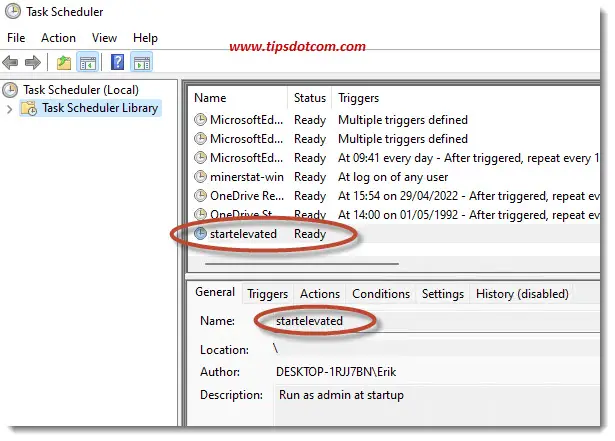
Task: Switch to the Actions tab
Action: (x=320, y=294)
